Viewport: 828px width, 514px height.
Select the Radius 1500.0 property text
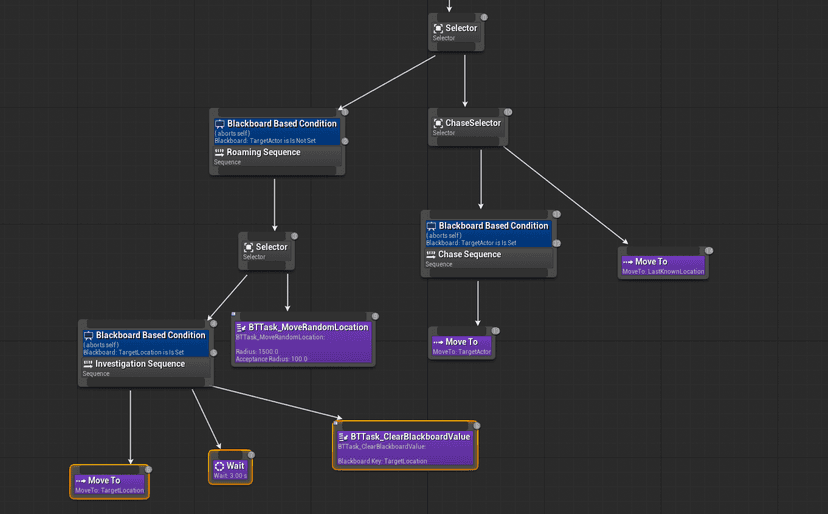point(254,352)
